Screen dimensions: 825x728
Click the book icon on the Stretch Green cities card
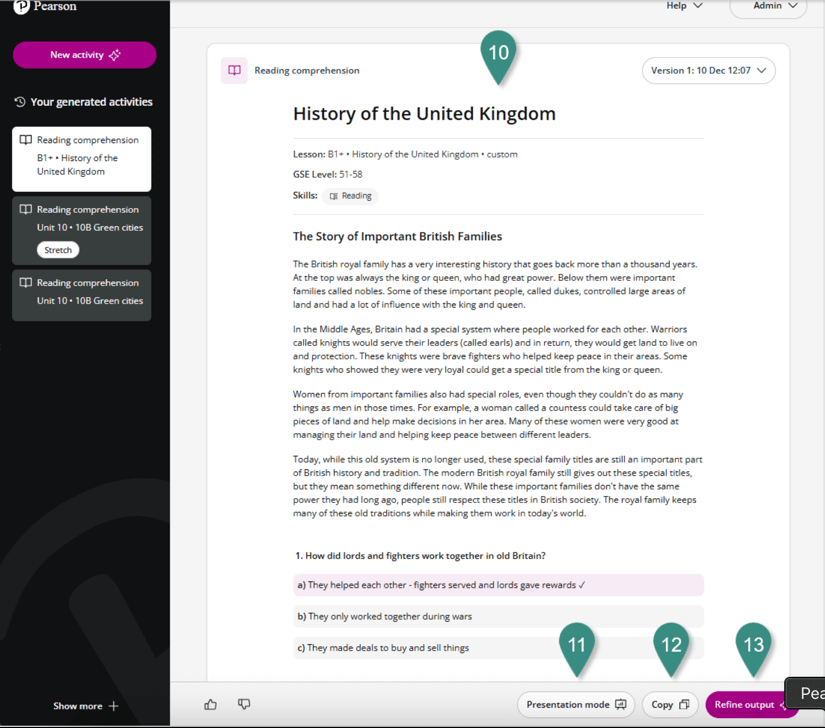[26, 209]
